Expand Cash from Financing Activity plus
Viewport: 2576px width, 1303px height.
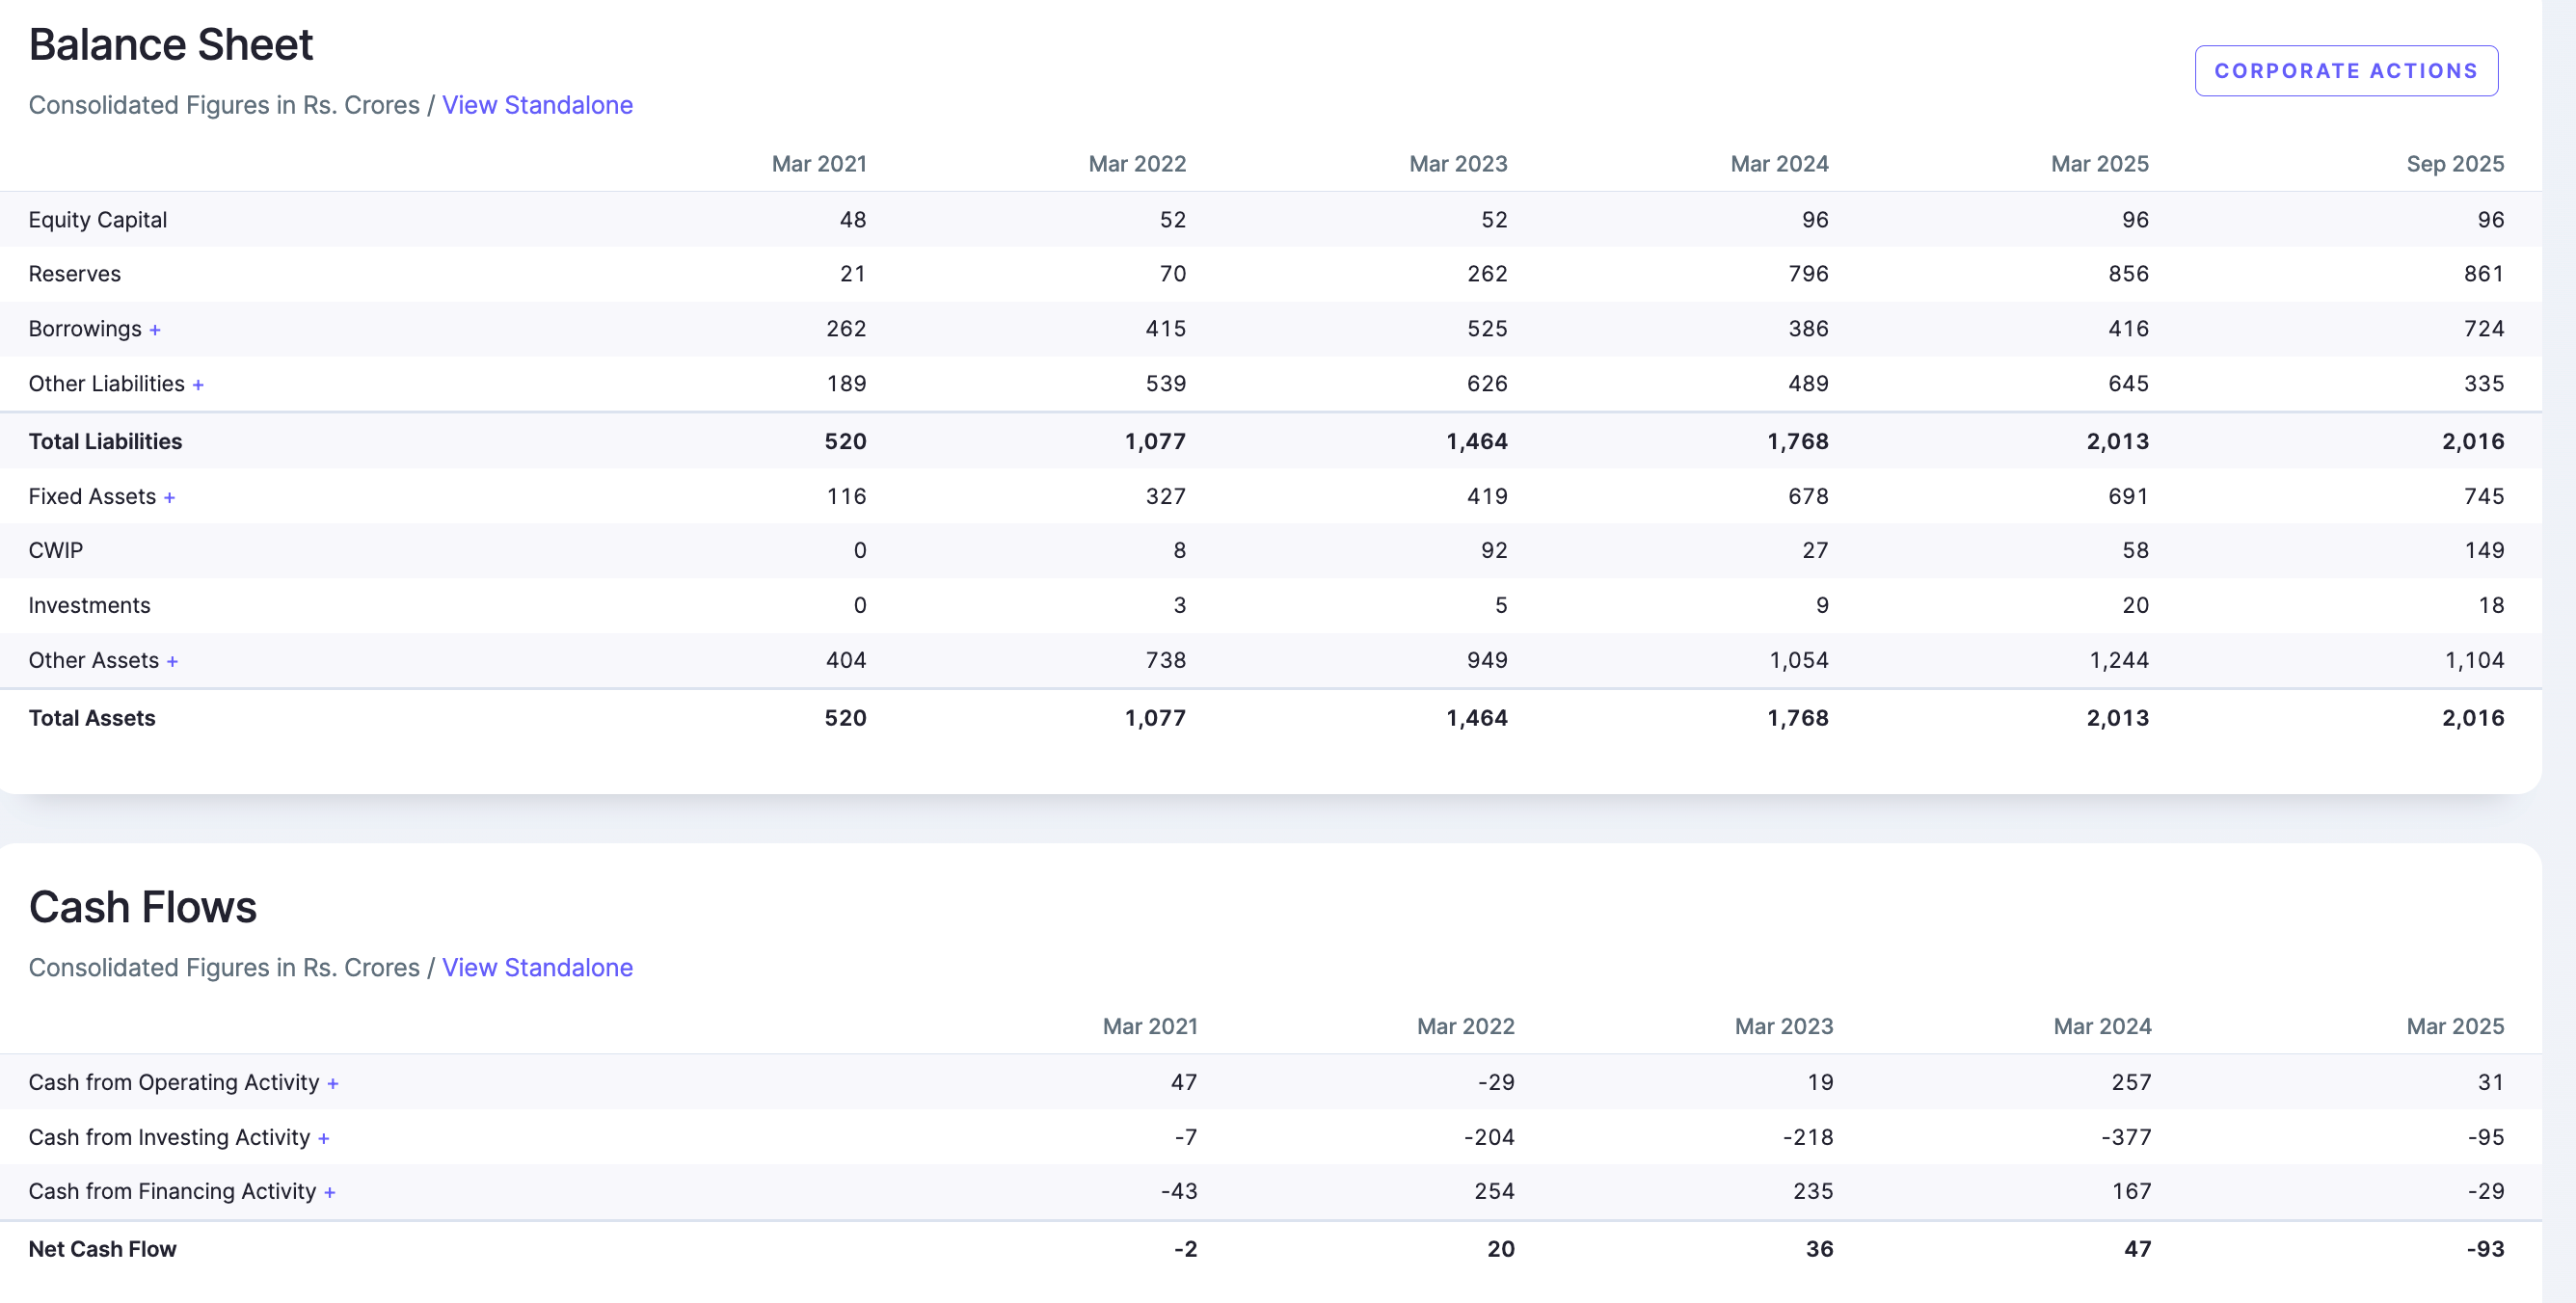click(330, 1193)
